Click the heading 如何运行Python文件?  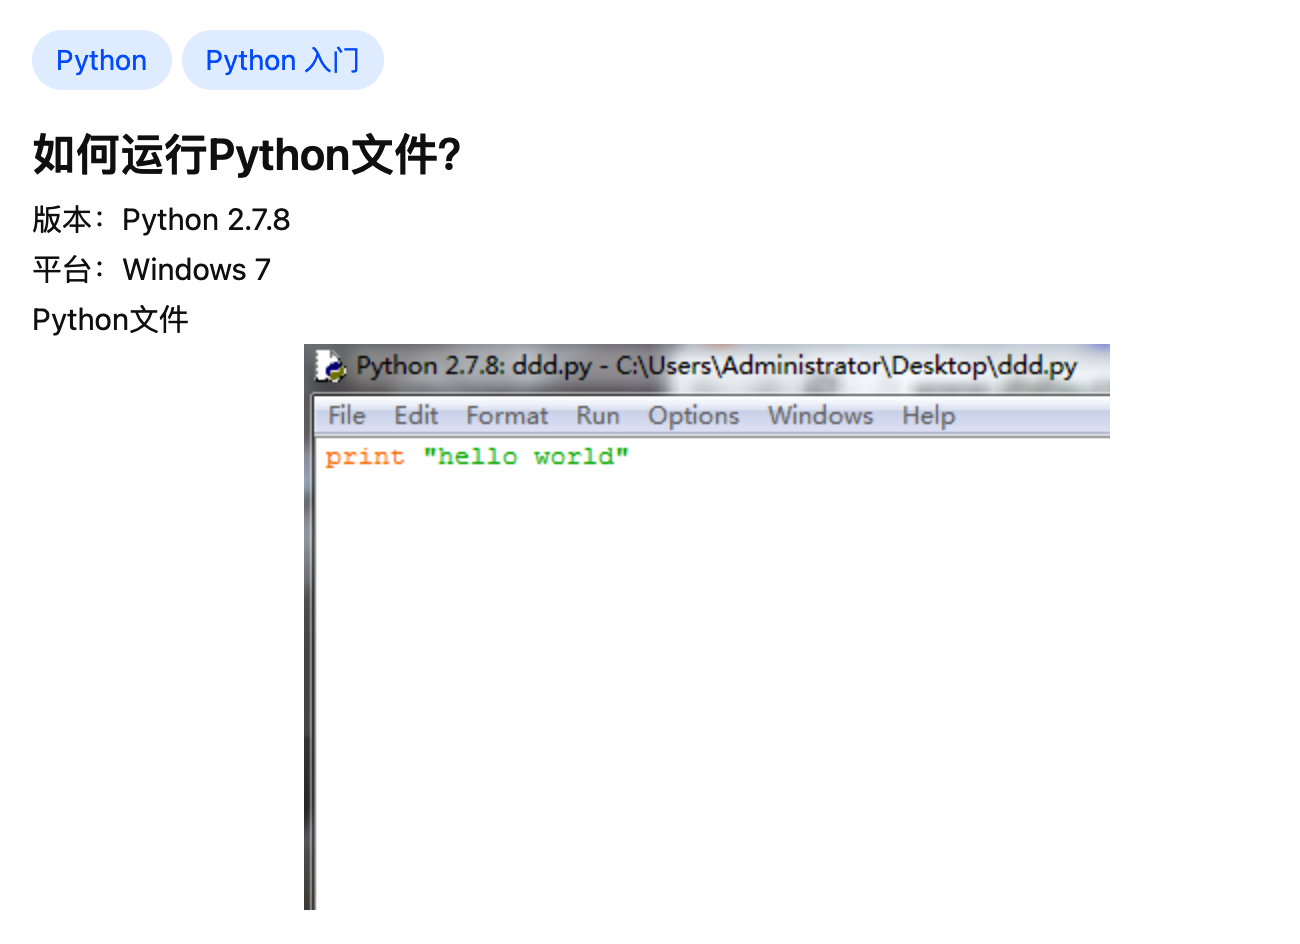click(246, 155)
